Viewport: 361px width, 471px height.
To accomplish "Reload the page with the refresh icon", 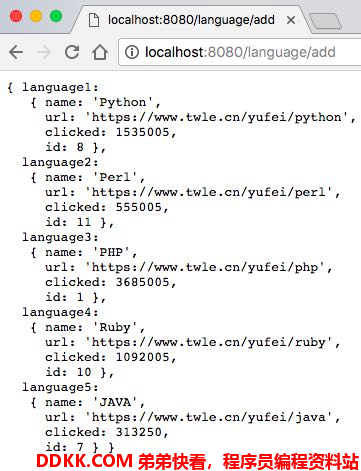I will point(72,52).
